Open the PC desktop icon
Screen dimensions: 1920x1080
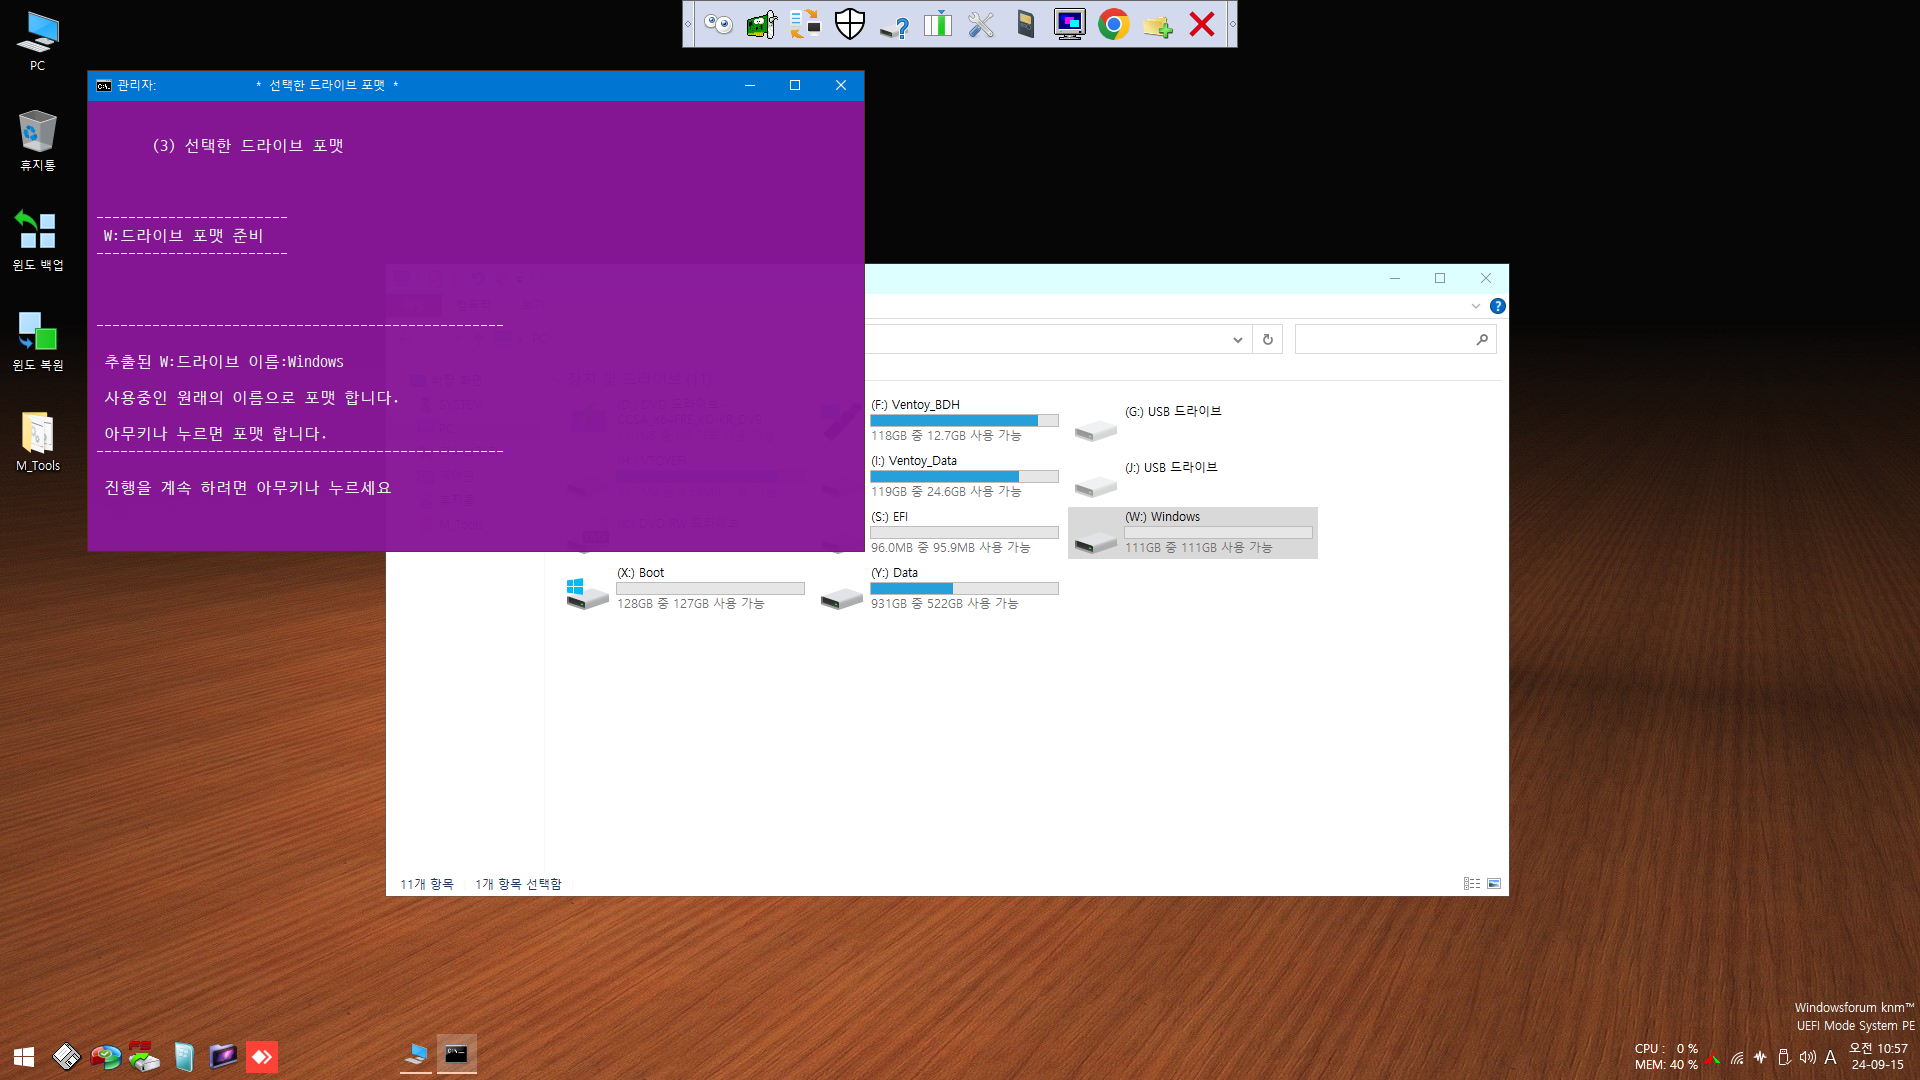click(x=37, y=42)
